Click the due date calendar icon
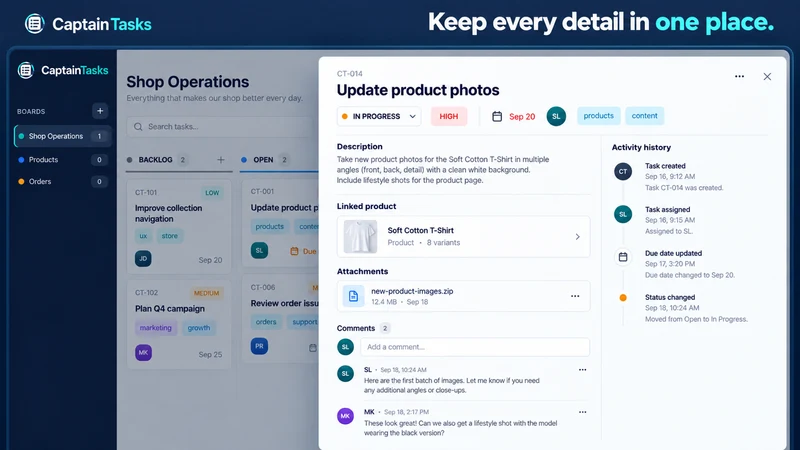 (497, 116)
